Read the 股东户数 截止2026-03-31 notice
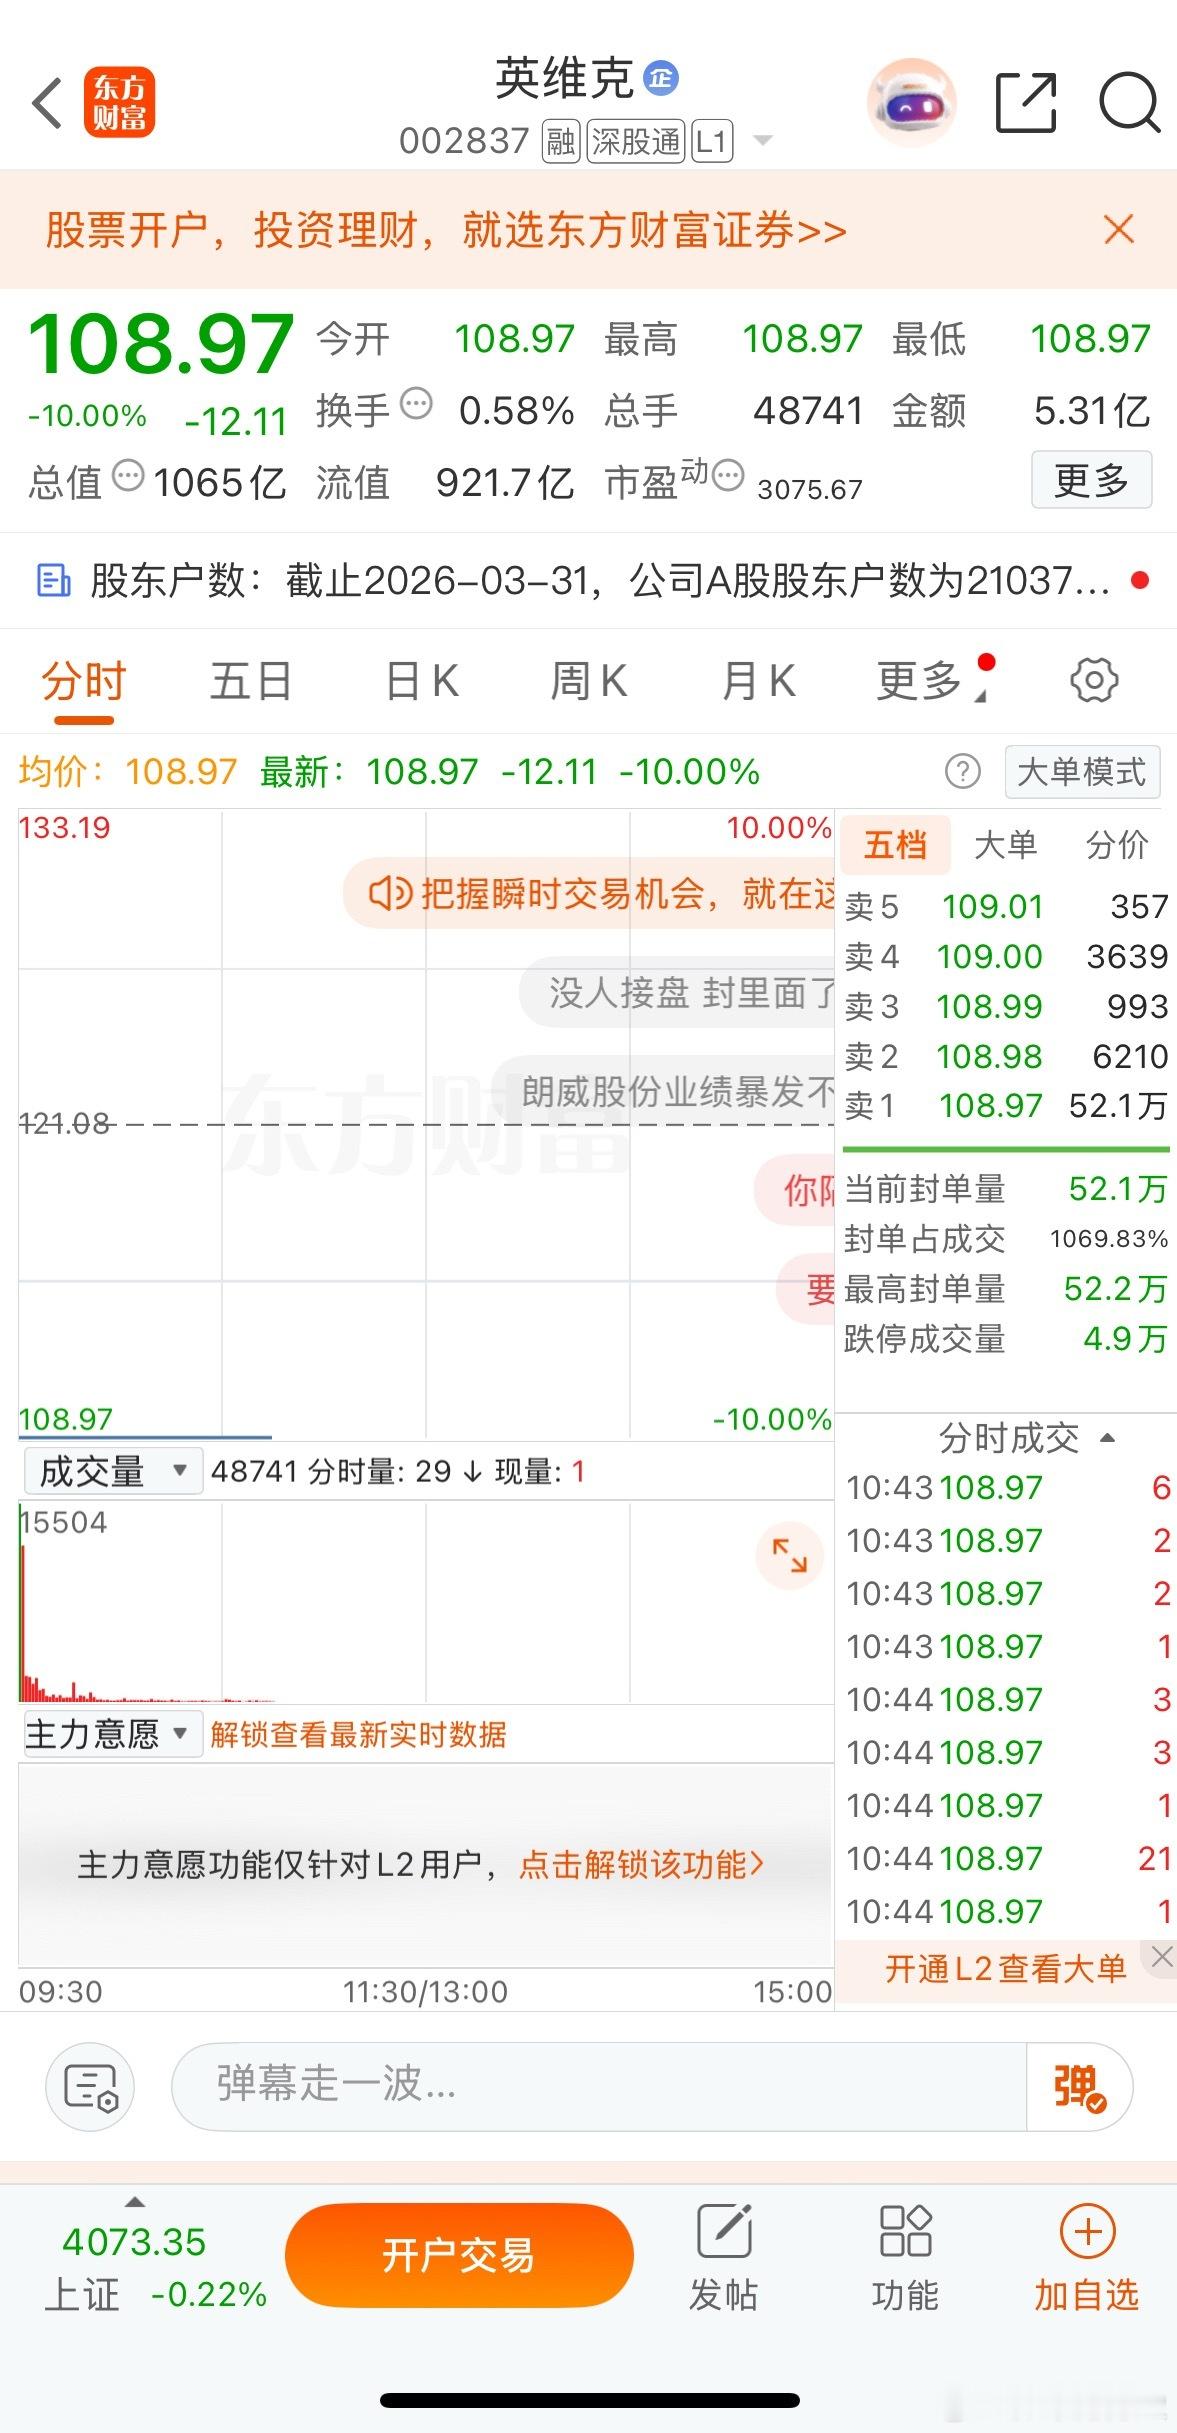The image size is (1177, 2433). pyautogui.click(x=600, y=580)
